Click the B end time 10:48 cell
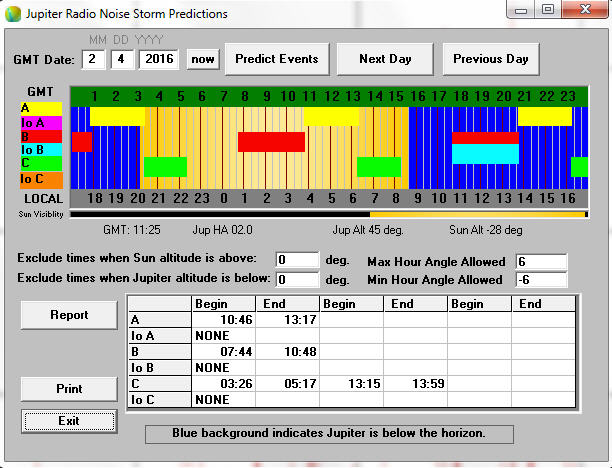This screenshot has height=468, width=612. 288,352
